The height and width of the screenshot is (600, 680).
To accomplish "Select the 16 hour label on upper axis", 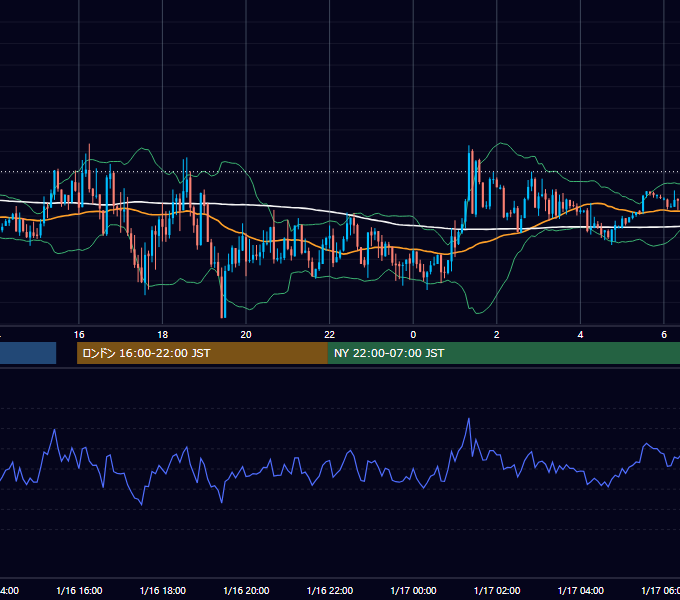I will tap(79, 335).
